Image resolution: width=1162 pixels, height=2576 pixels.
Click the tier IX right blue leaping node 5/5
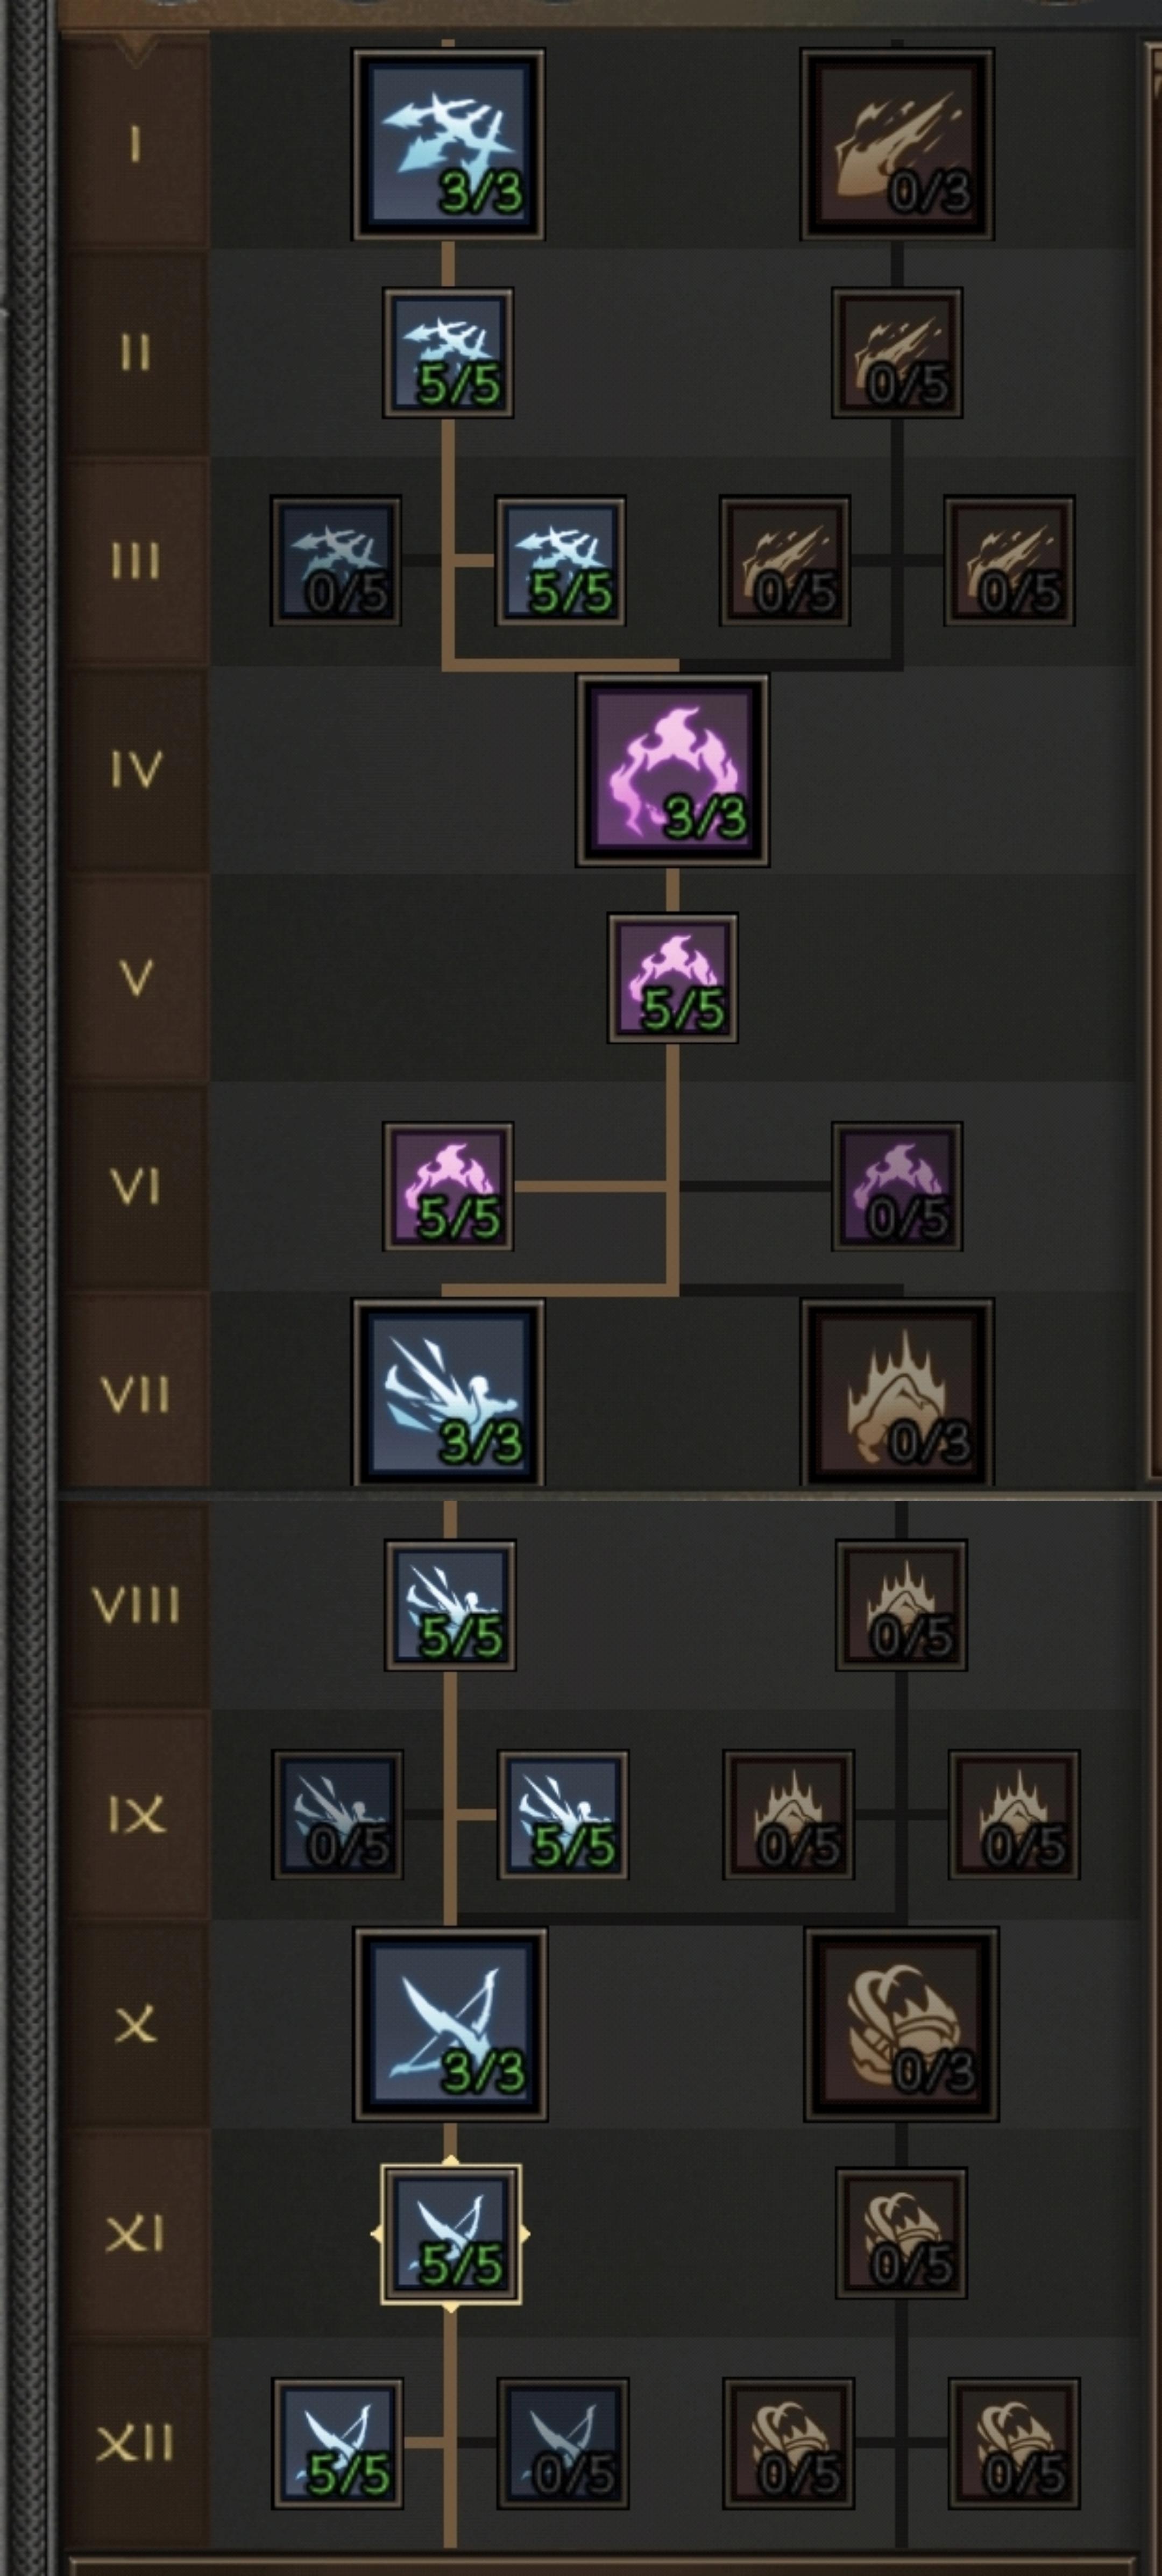[x=563, y=1814]
